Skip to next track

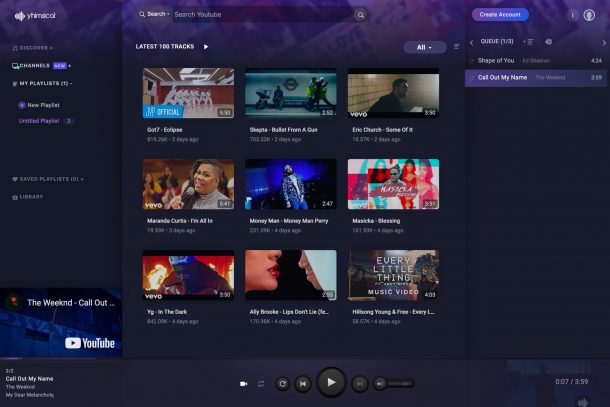click(x=360, y=384)
